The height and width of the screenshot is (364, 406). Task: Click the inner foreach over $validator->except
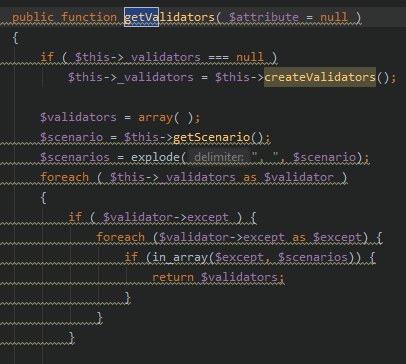(120, 237)
